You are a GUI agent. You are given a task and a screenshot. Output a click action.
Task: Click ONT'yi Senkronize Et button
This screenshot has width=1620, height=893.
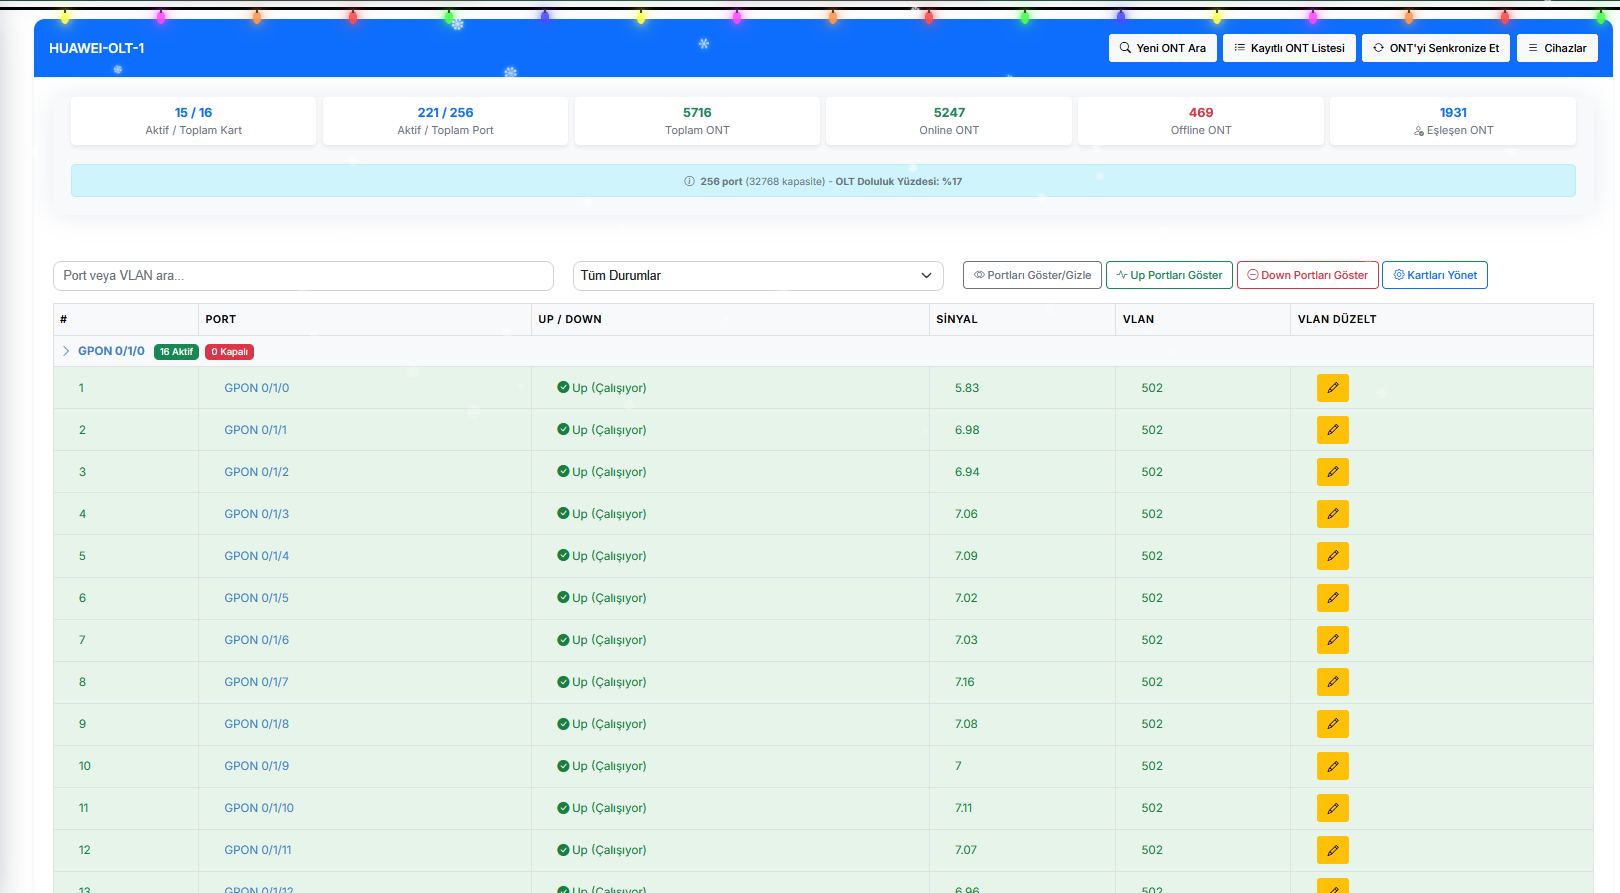[x=1435, y=48]
